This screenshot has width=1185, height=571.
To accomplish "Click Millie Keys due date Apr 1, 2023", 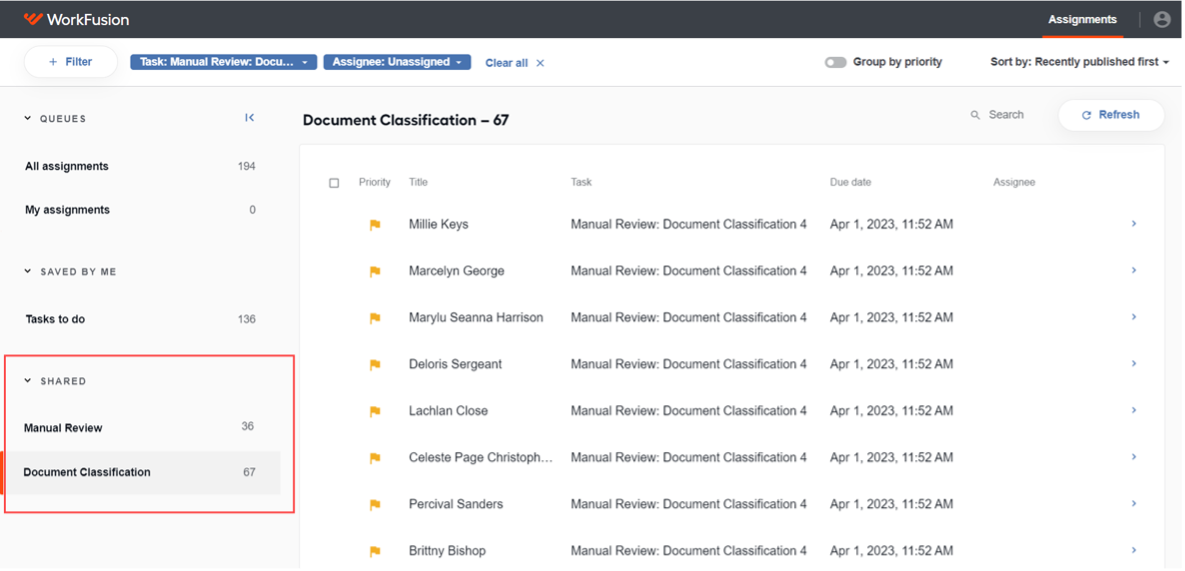I will (x=891, y=224).
